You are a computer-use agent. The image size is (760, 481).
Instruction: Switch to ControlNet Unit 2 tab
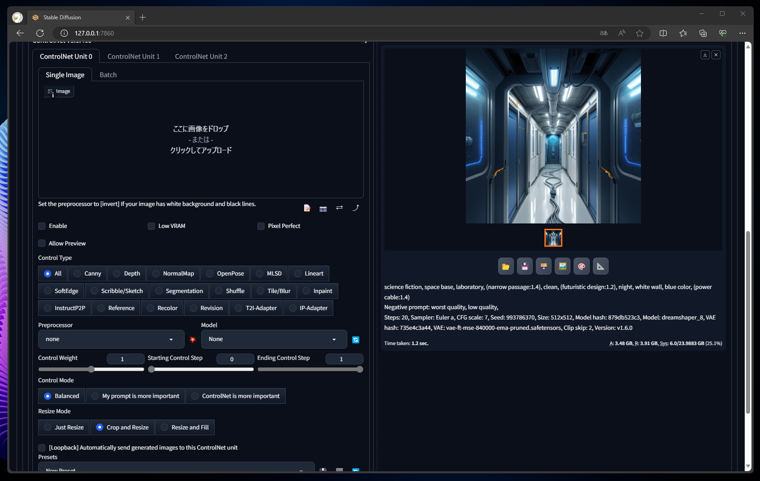[201, 56]
